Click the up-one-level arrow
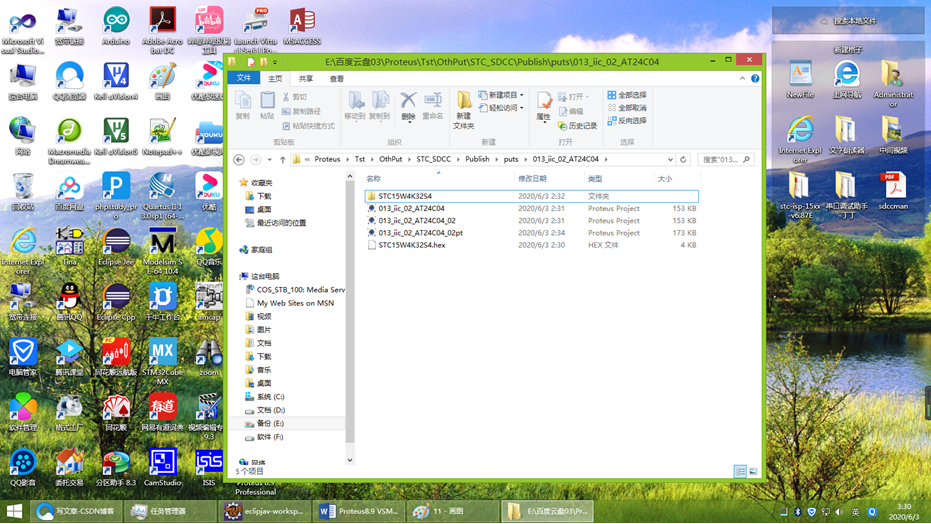Viewport: 931px width, 524px height. point(283,159)
